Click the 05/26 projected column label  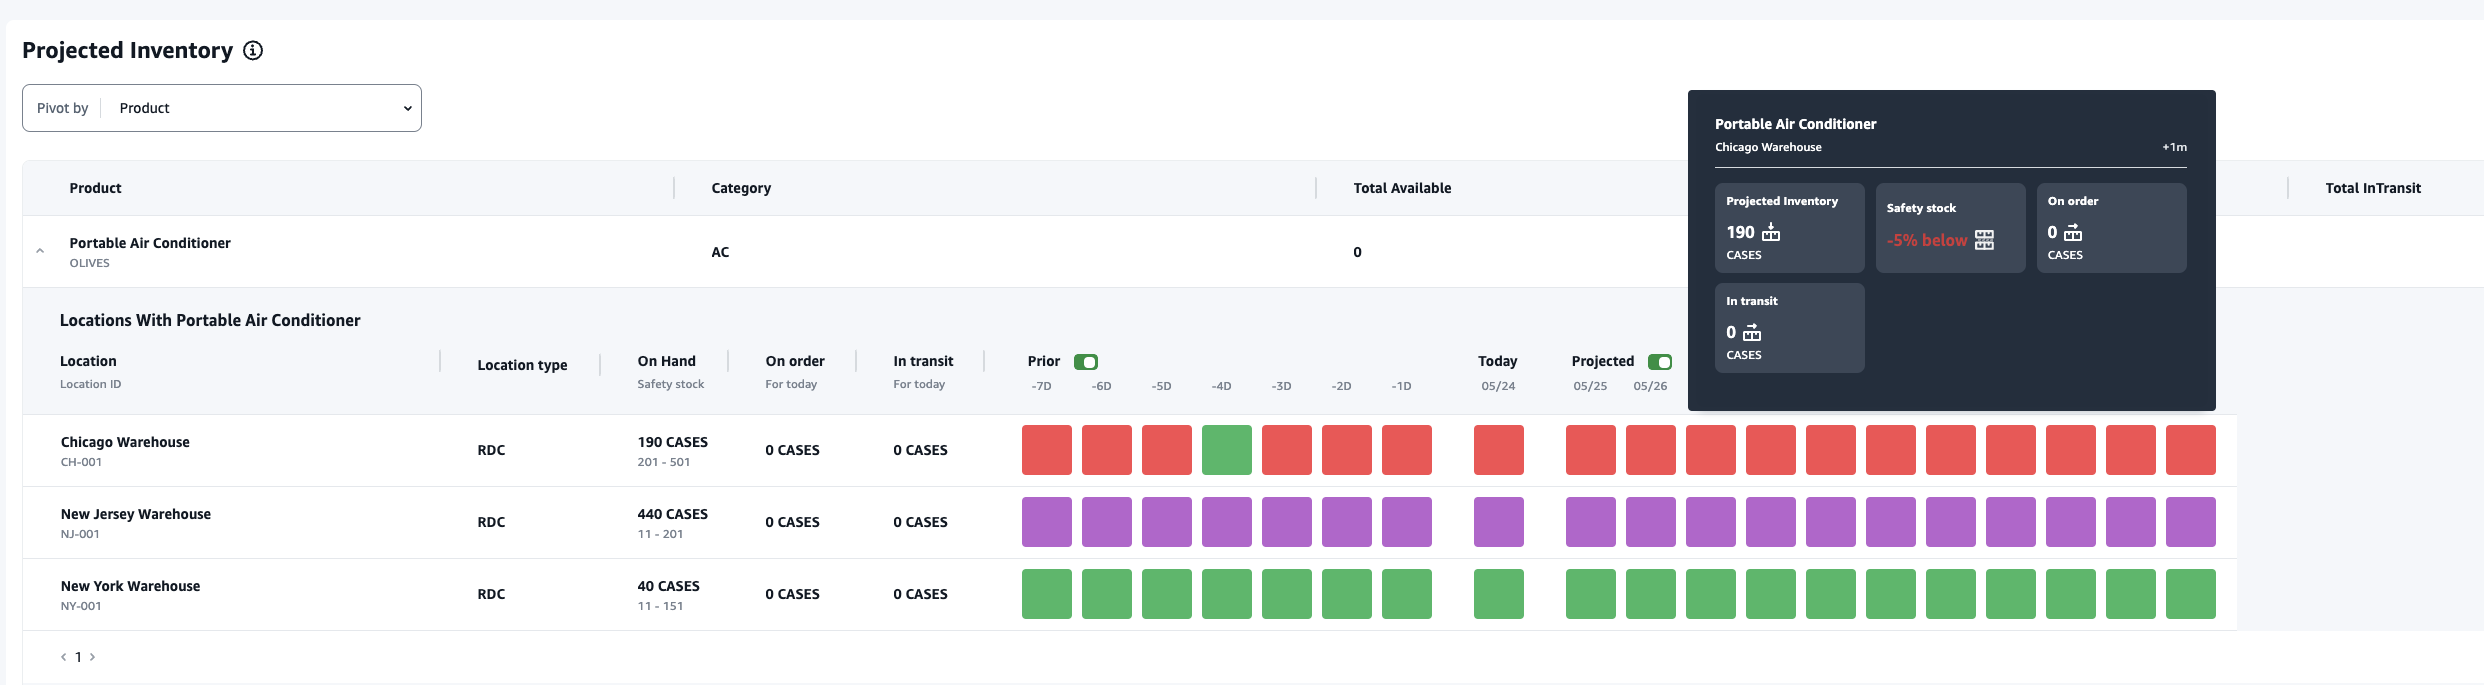tap(1650, 386)
